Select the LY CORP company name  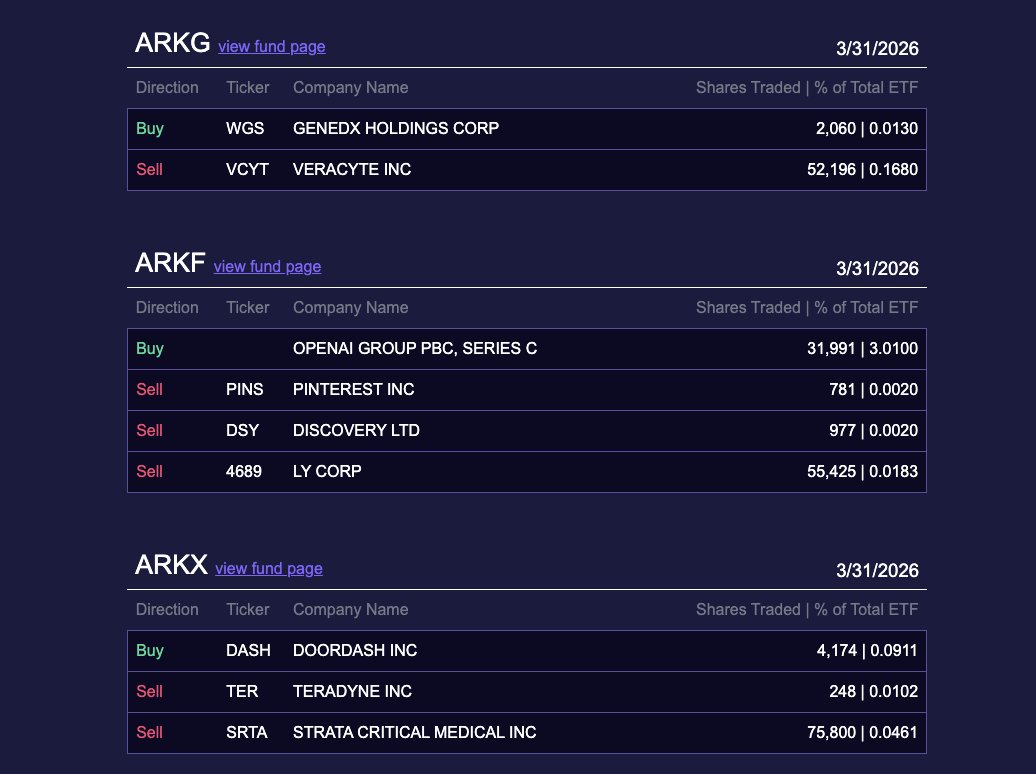(x=327, y=471)
